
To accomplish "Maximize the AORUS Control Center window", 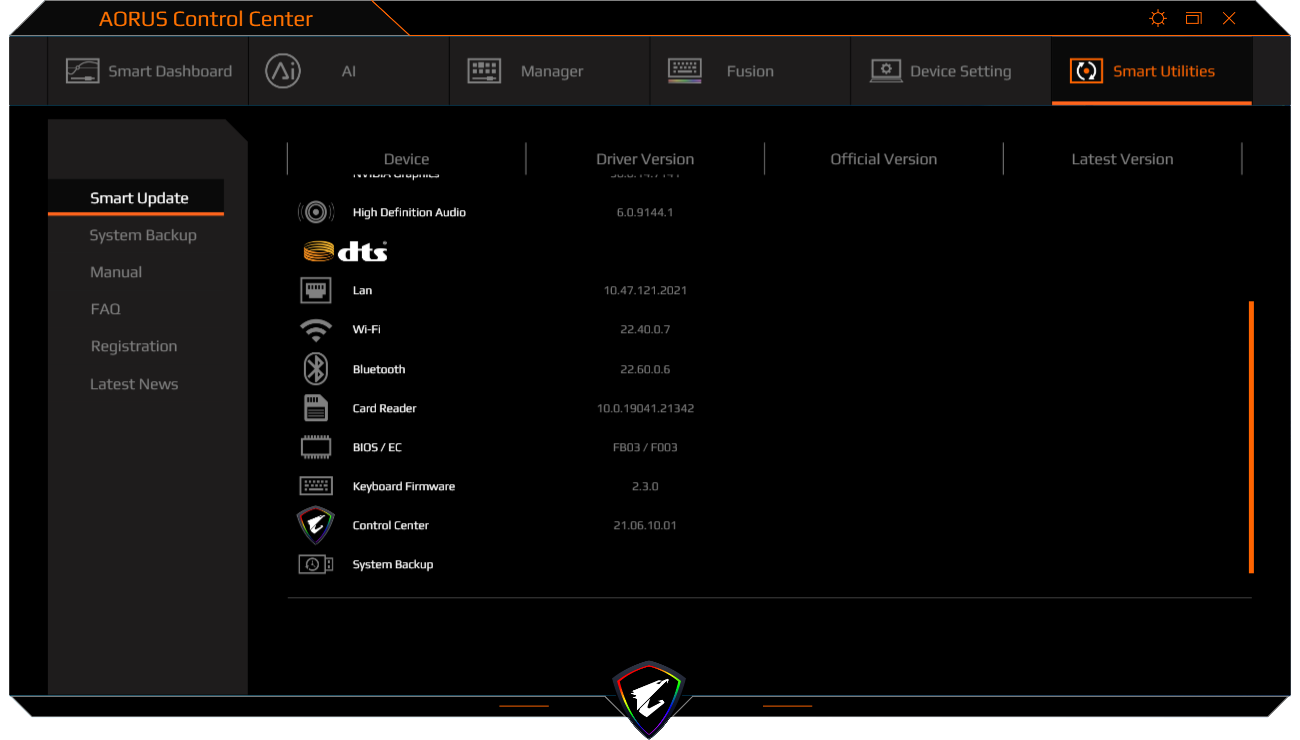I will (1193, 18).
